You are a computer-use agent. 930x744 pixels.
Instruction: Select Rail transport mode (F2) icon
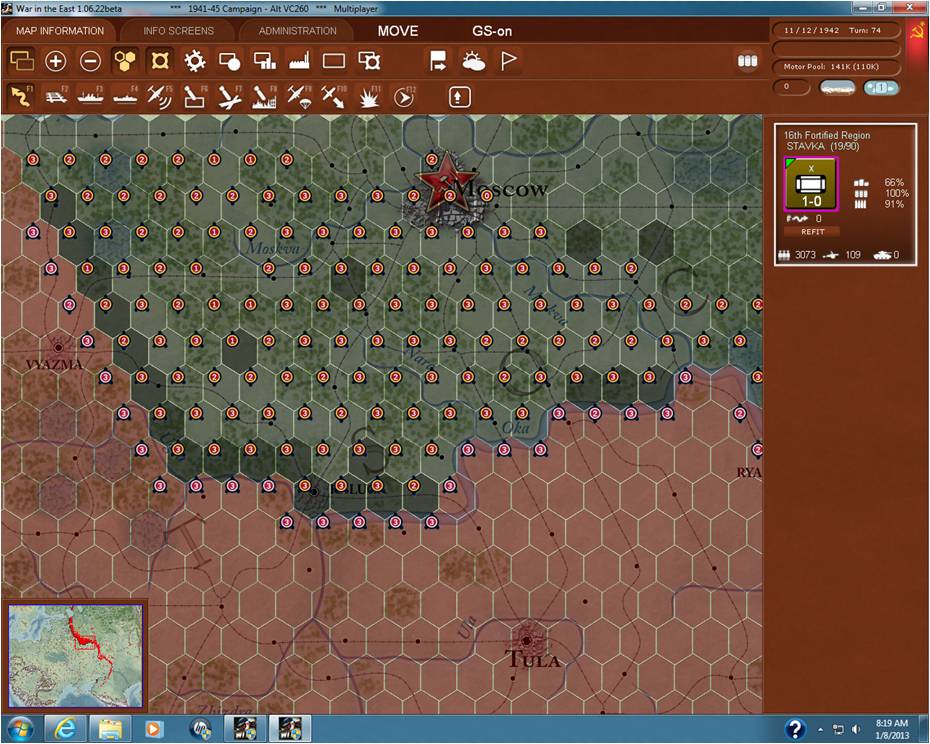(x=56, y=96)
